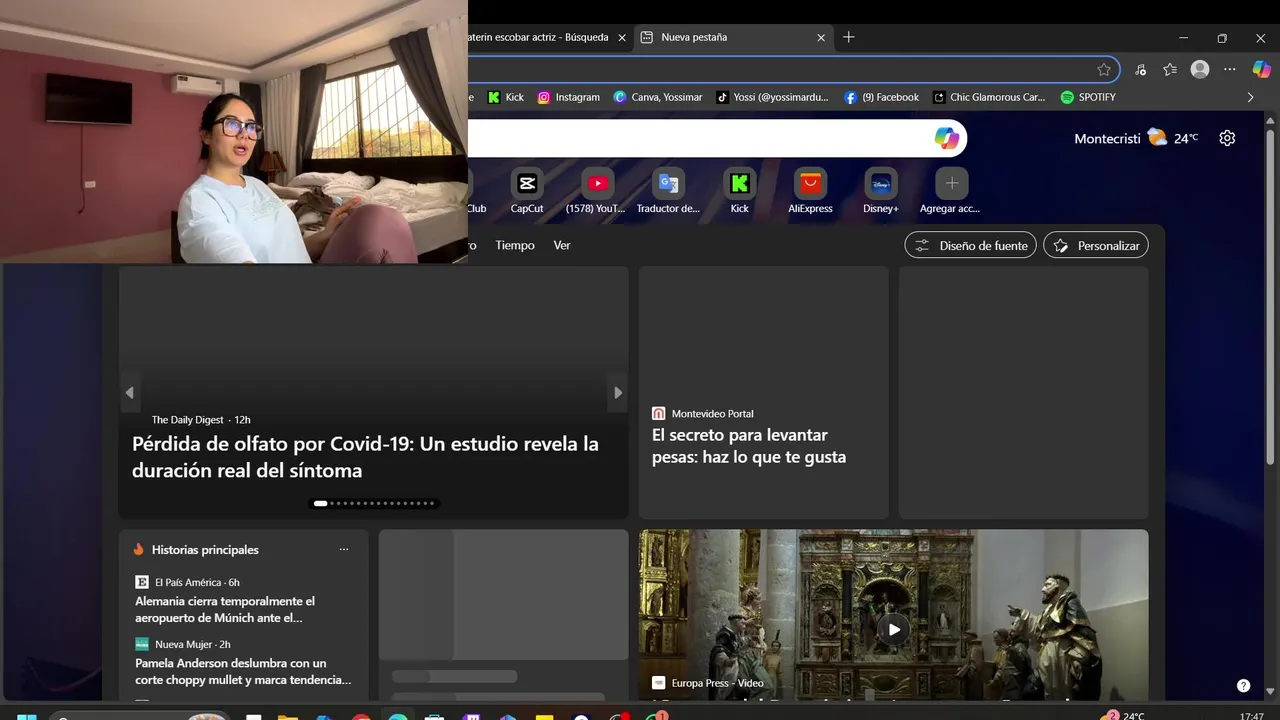
Task: Play the Europa Press video
Action: 894,629
